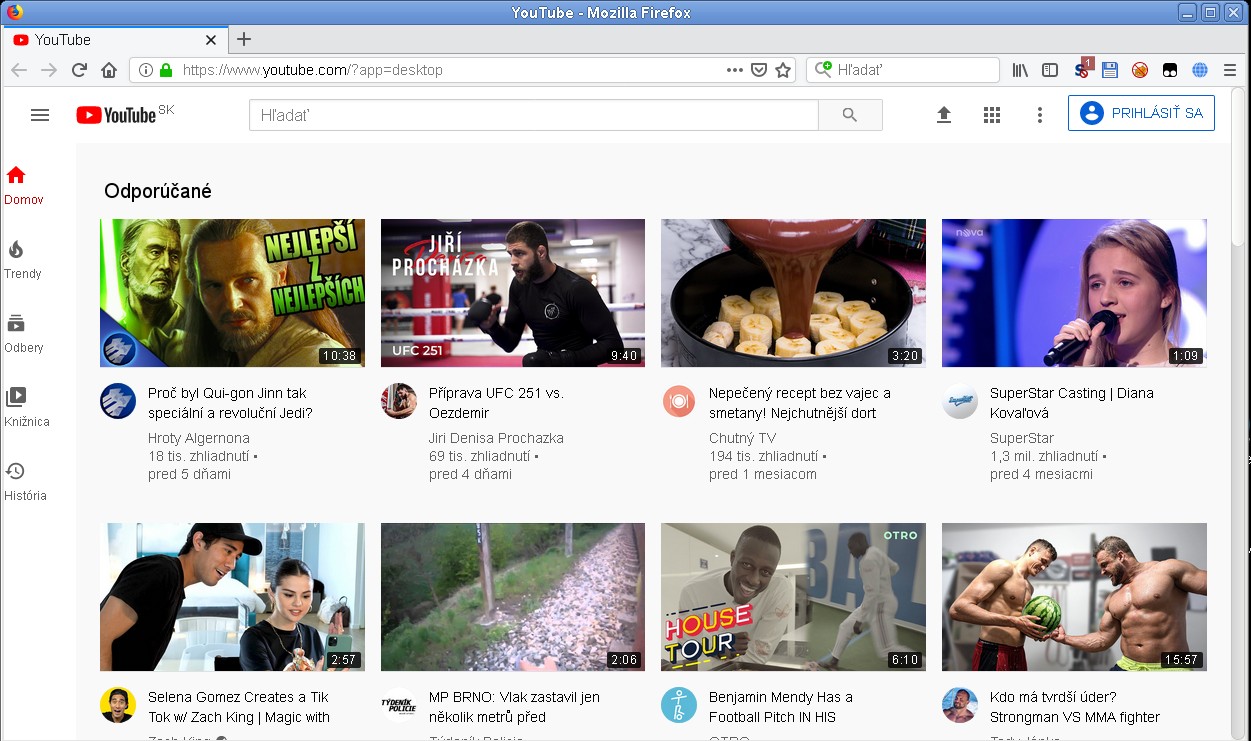This screenshot has width=1251, height=741.
Task: Open the Jiří Procházka UFC 251 thumbnail
Action: coord(513,293)
